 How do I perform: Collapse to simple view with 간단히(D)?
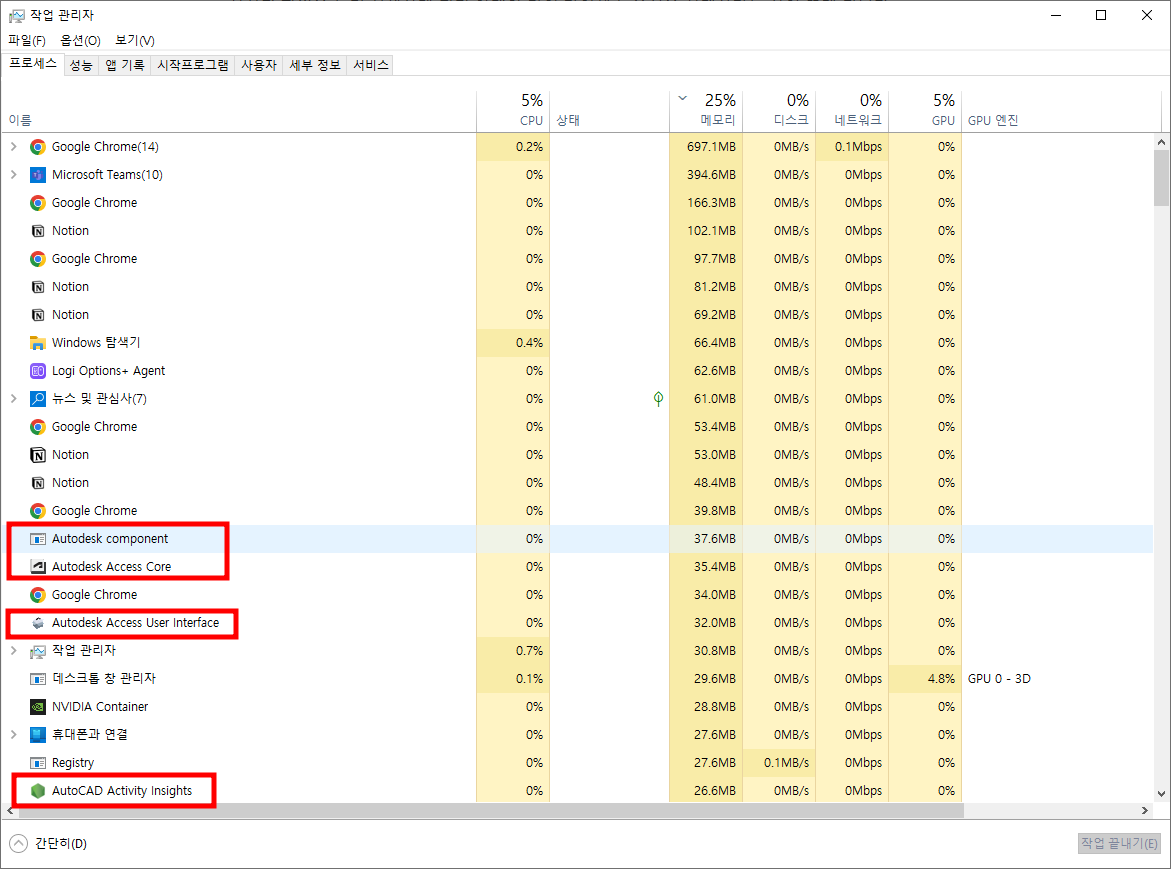[x=48, y=843]
